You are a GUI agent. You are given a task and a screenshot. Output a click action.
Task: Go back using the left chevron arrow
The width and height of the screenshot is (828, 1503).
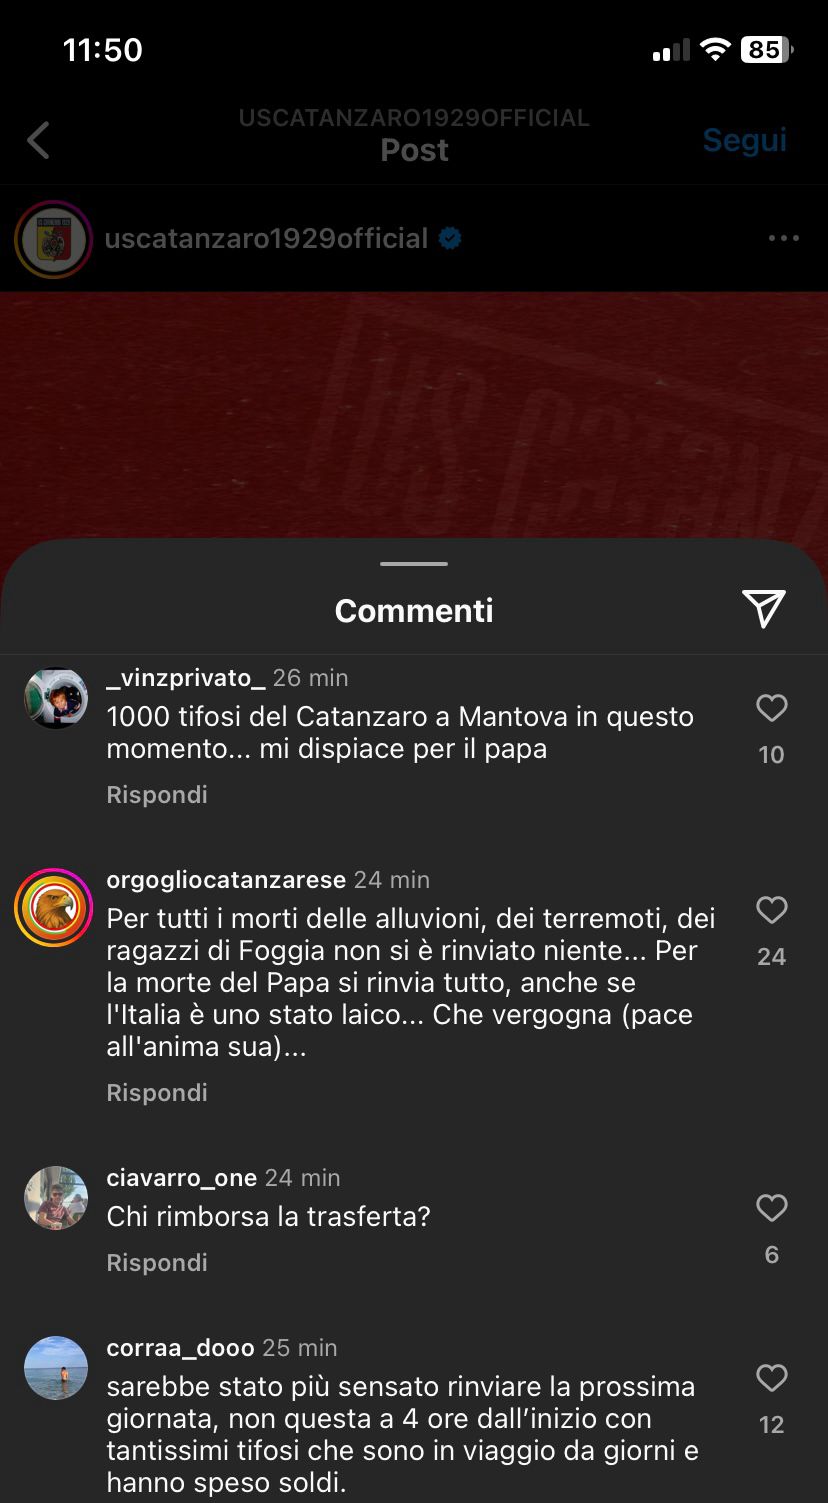pos(38,140)
